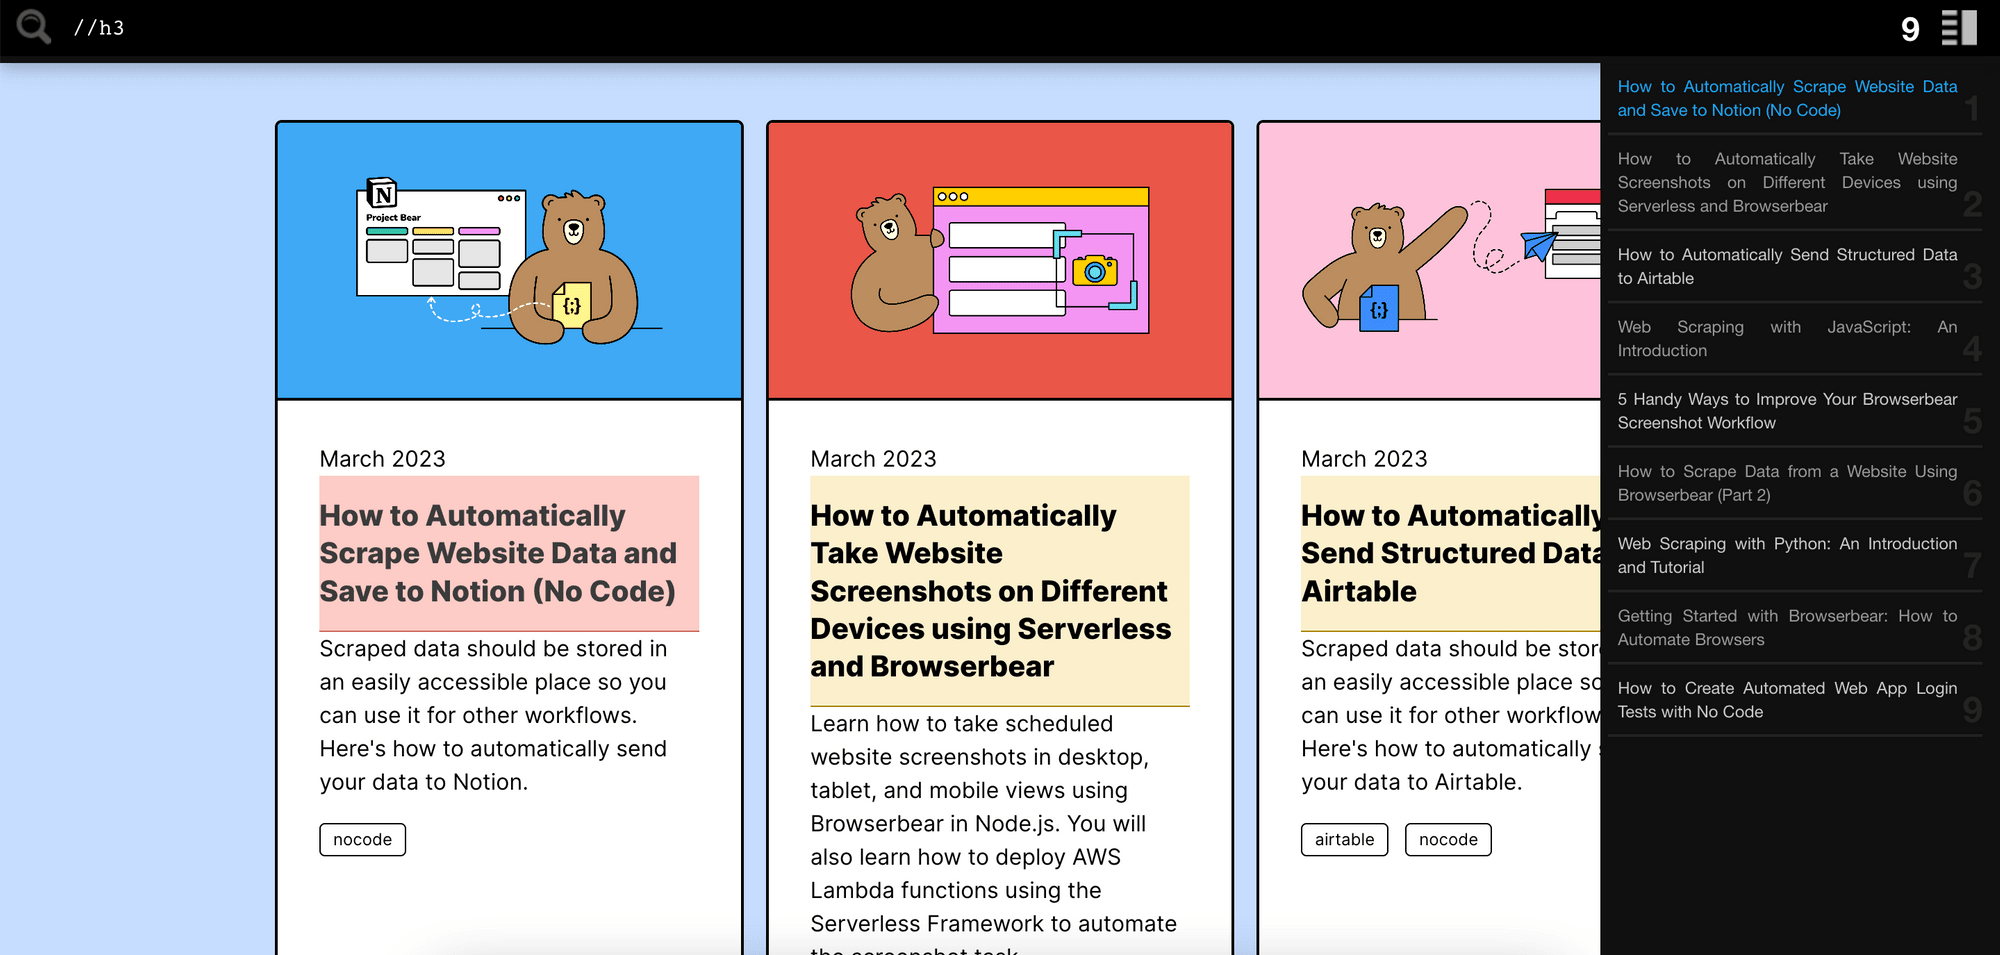Click the nocode tag on the Notion card
This screenshot has width=2000, height=955.
[363, 840]
